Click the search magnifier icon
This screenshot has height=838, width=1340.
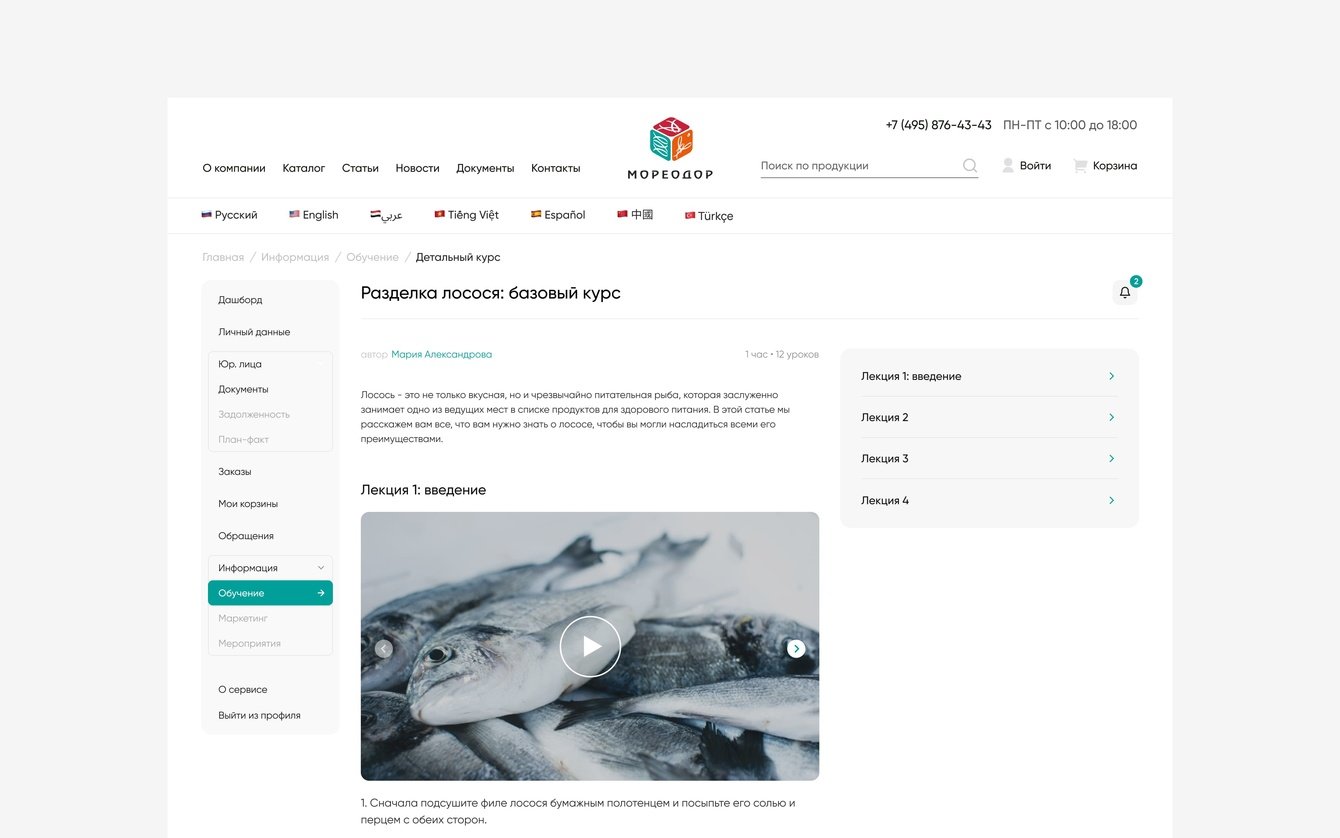[x=969, y=166]
